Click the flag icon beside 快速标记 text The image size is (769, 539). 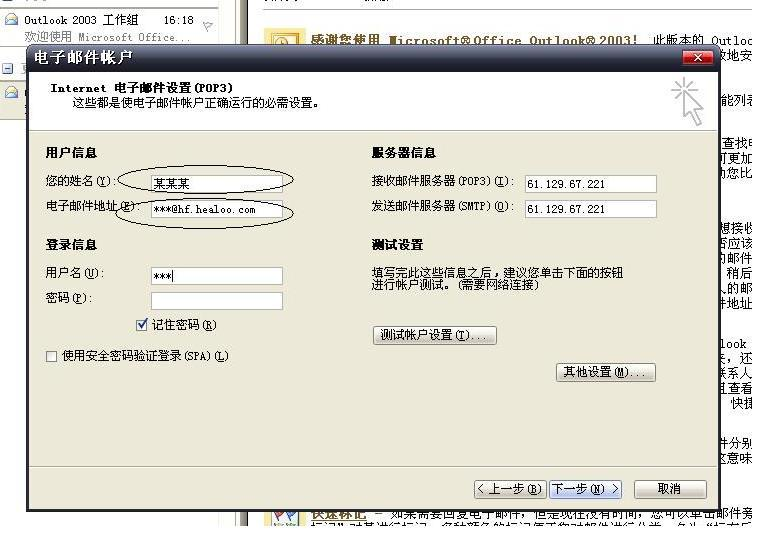coord(284,517)
